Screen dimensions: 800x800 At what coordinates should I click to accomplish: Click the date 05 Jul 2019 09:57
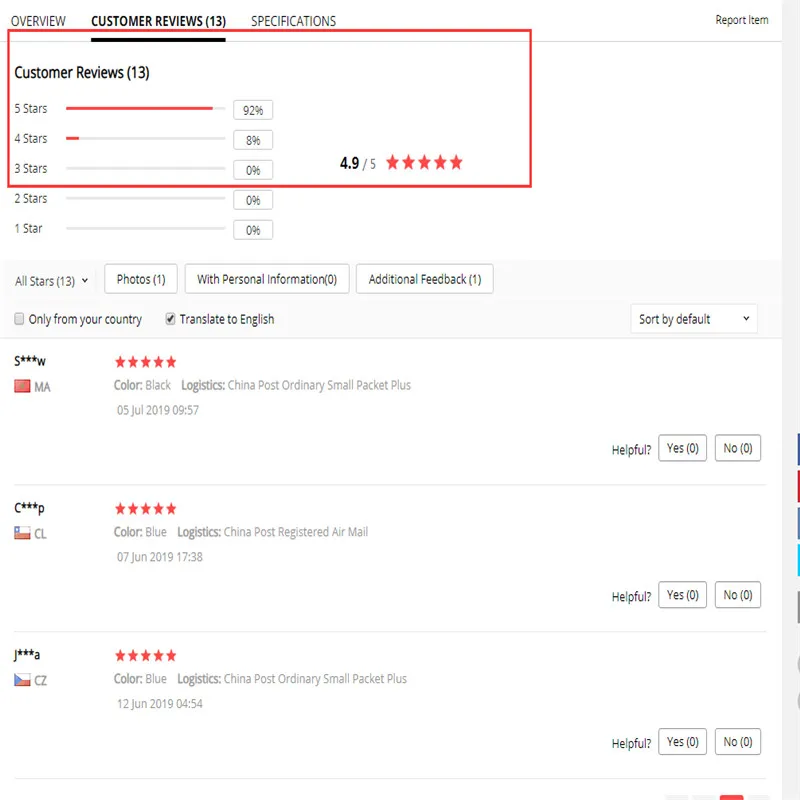point(158,410)
